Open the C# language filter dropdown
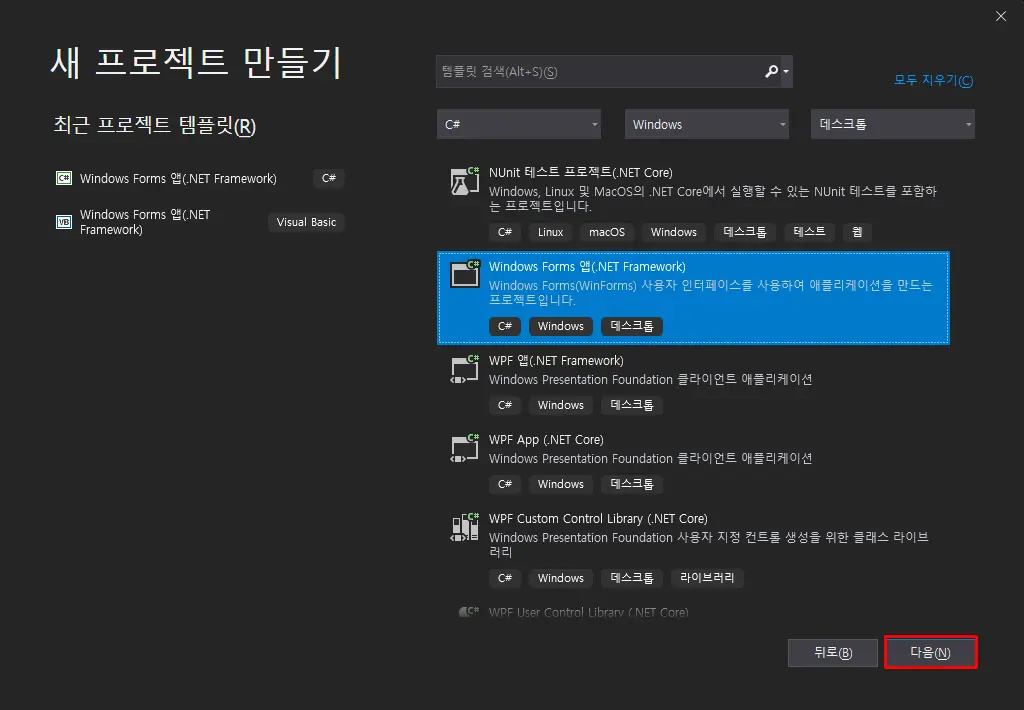The image size is (1024, 710). click(x=519, y=124)
